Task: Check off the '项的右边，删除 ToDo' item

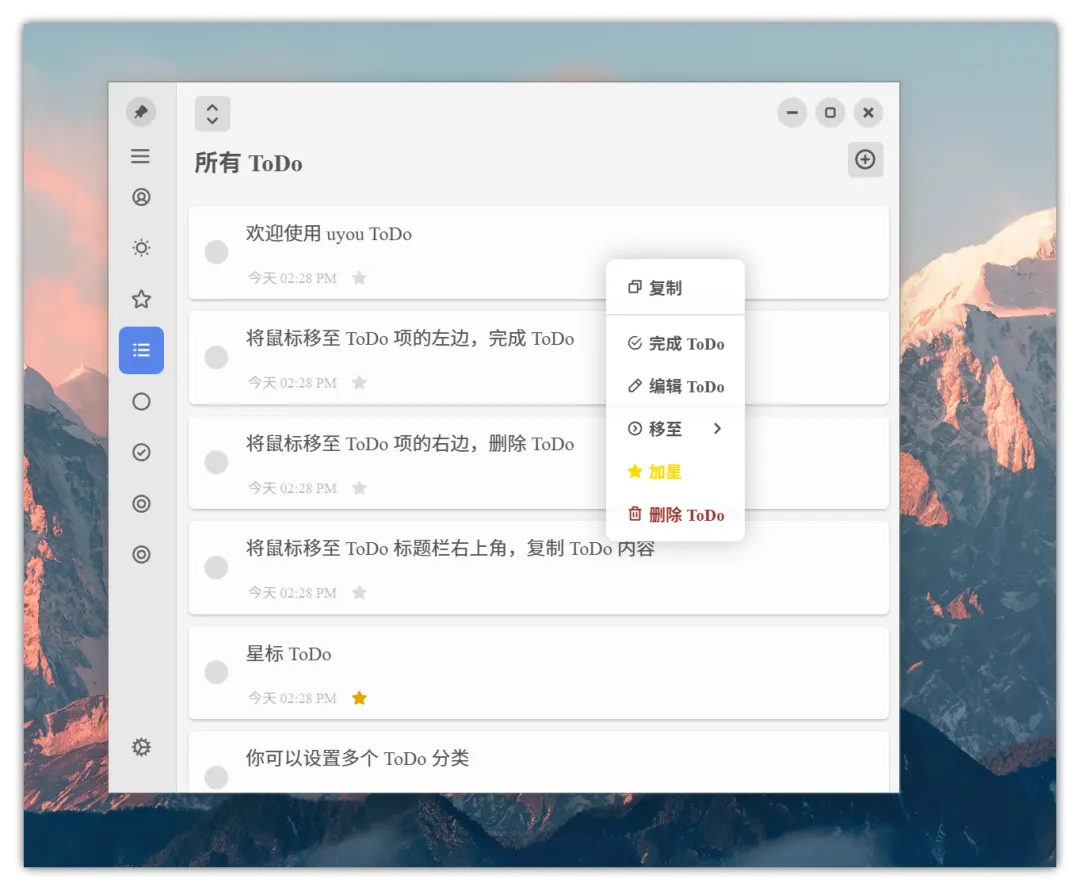Action: pos(216,462)
